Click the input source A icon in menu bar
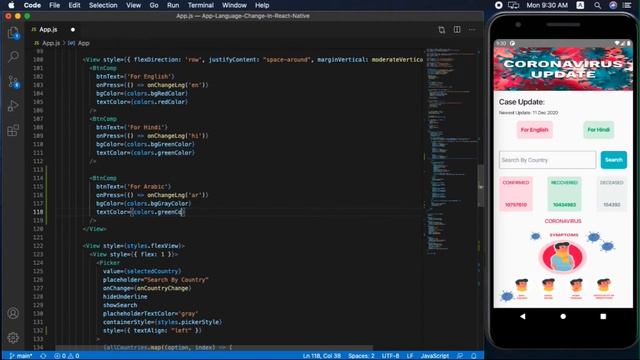Viewport: 640px width, 360px height. (x=580, y=5)
